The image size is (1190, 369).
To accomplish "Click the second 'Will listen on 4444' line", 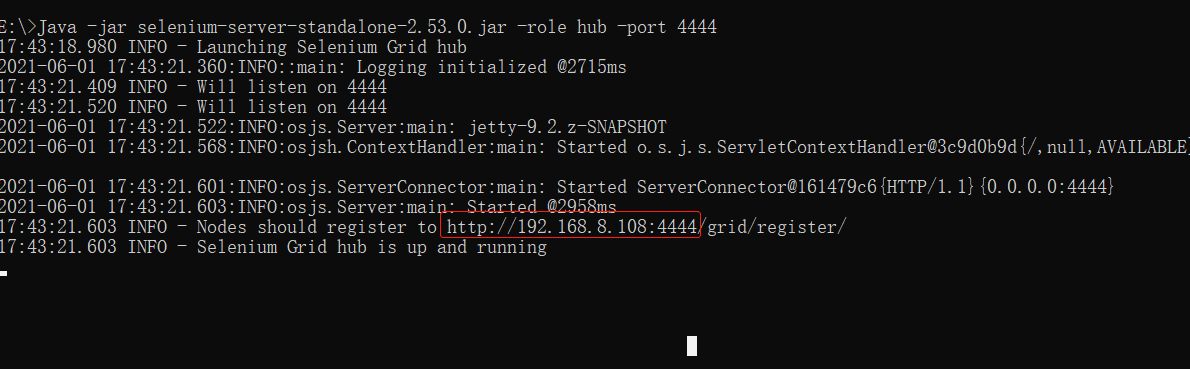I will (x=194, y=107).
